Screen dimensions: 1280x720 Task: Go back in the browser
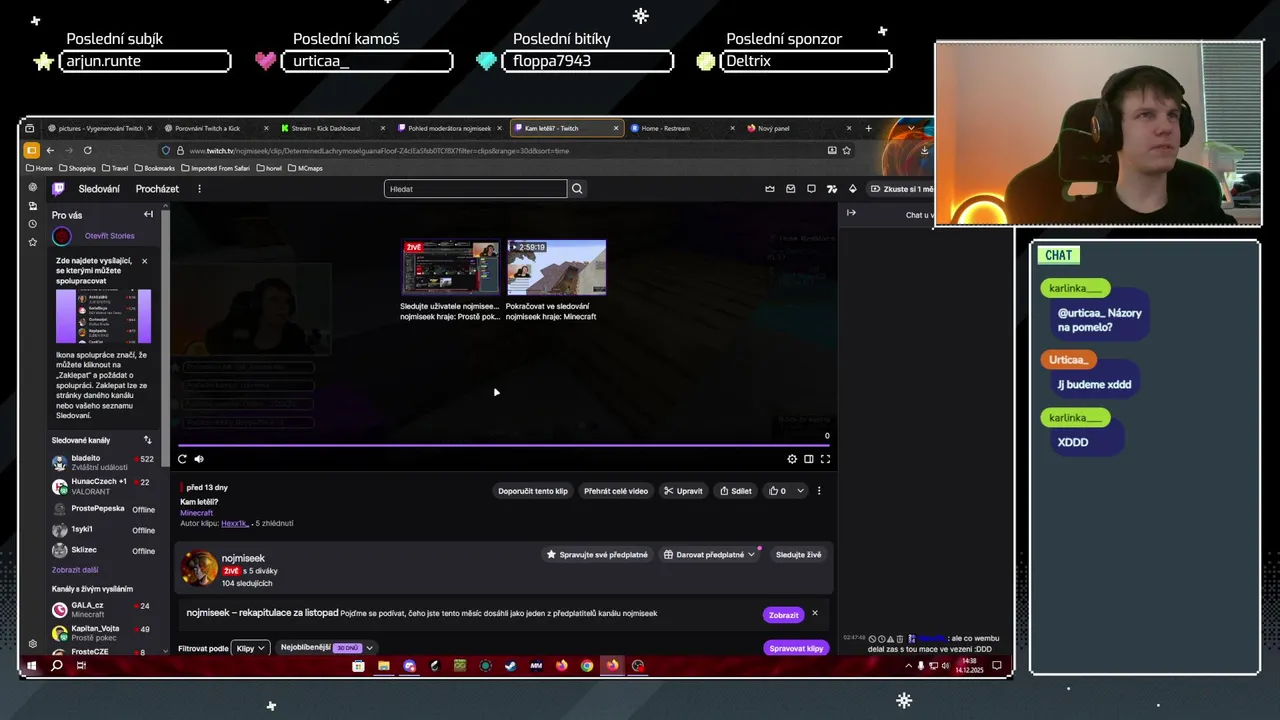[x=50, y=150]
